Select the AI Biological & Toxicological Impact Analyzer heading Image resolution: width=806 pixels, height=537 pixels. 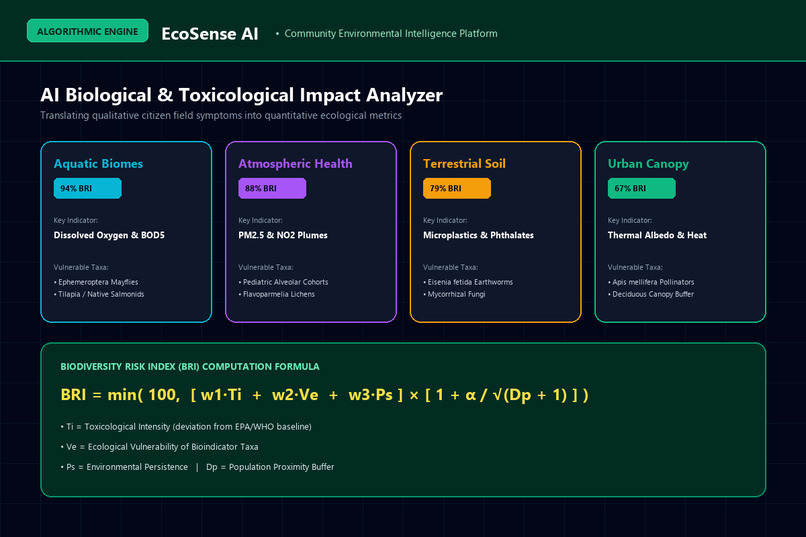(242, 95)
